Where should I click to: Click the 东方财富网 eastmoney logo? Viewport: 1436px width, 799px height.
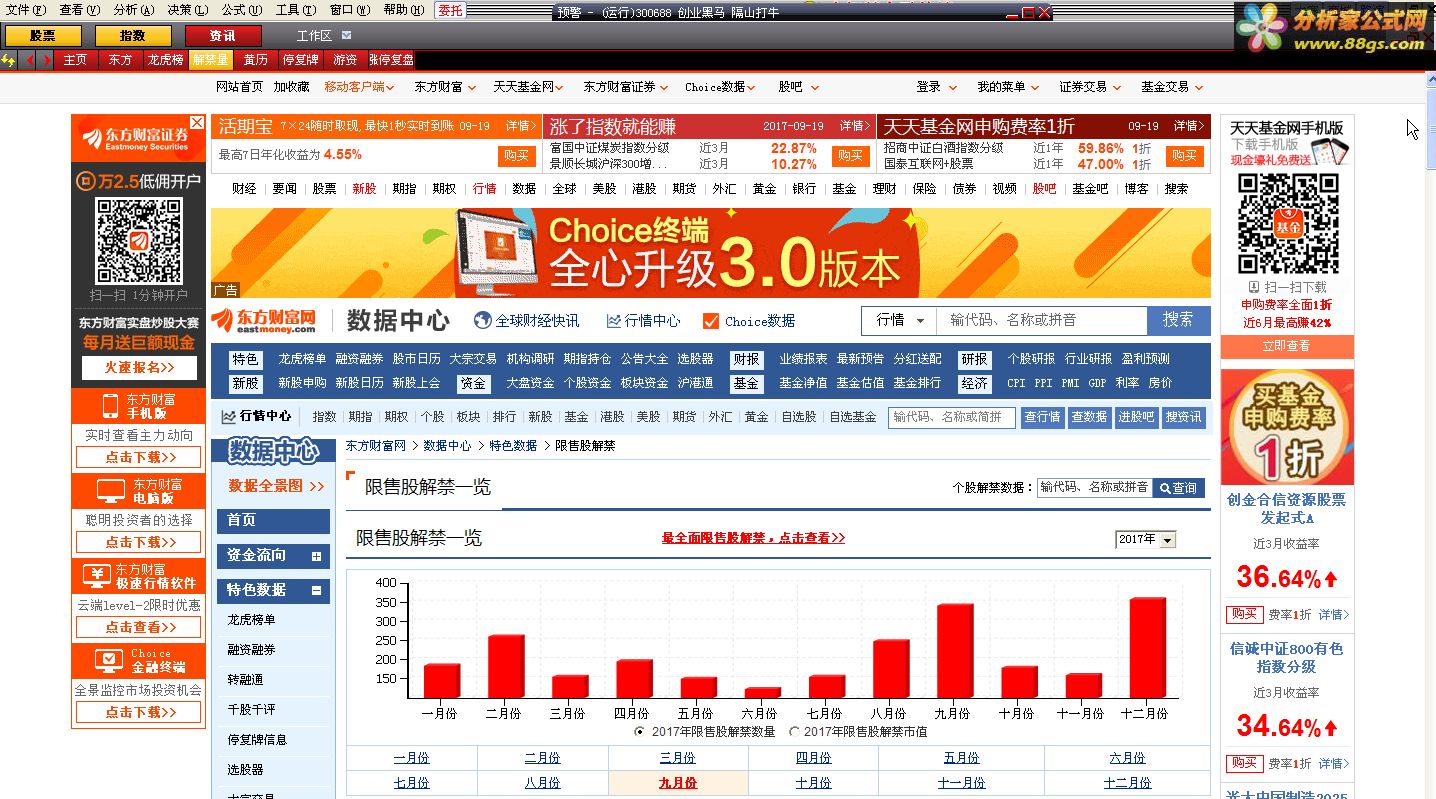[x=265, y=320]
